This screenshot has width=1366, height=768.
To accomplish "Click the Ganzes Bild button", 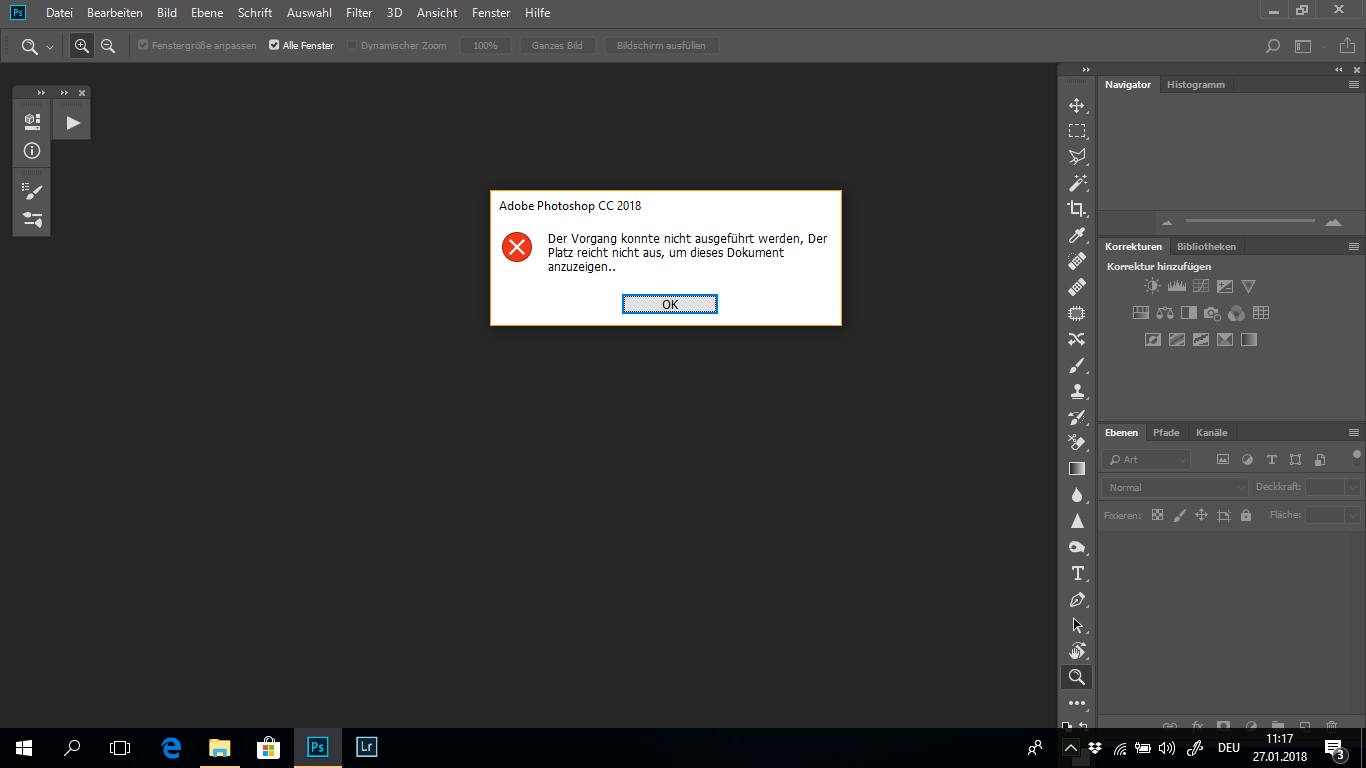I will tap(557, 46).
